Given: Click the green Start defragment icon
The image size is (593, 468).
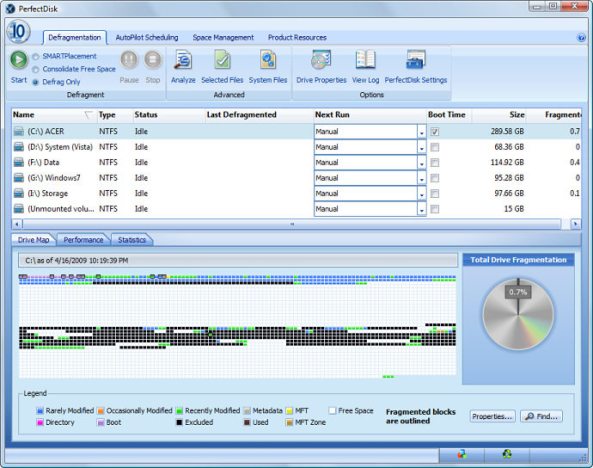Looking at the screenshot, I should (x=19, y=60).
